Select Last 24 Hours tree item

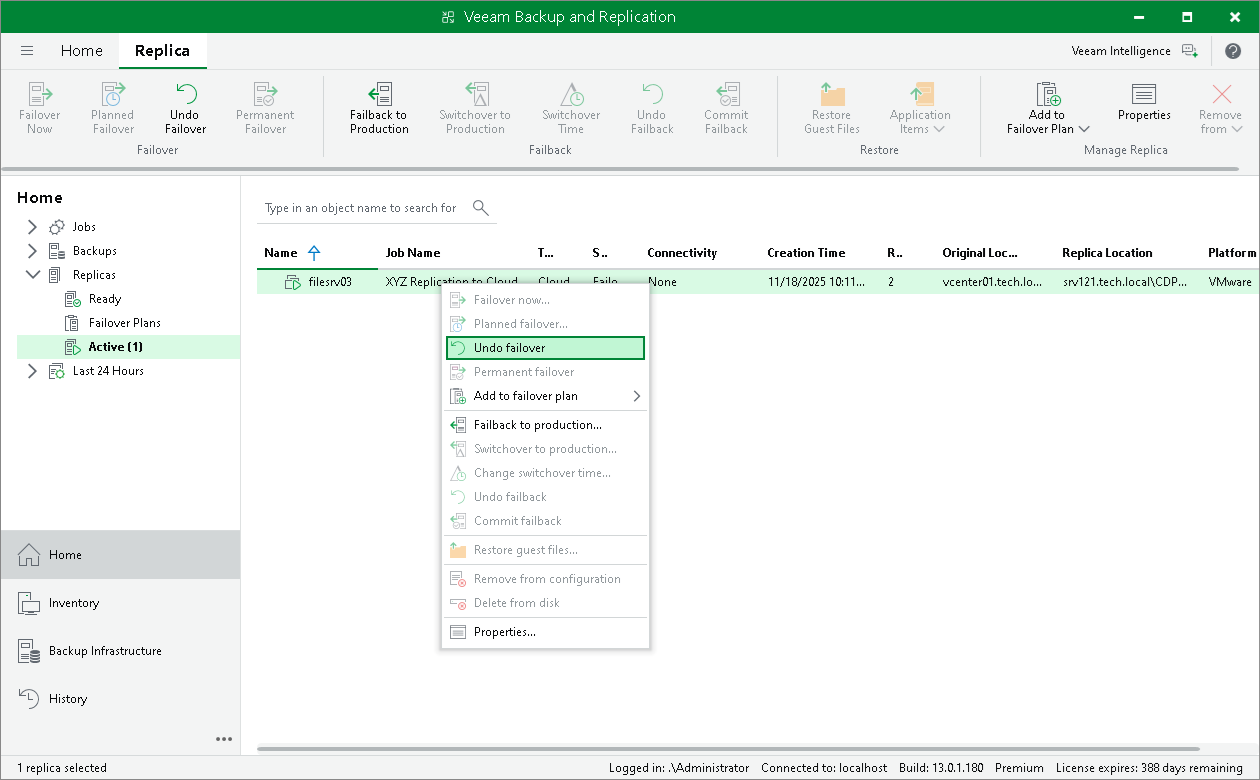[x=108, y=371]
